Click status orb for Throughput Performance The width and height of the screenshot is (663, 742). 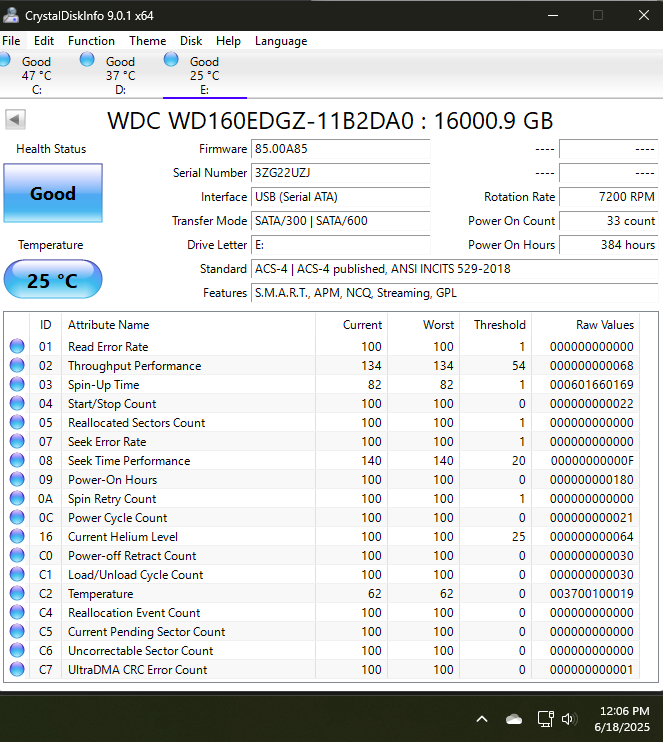17,365
